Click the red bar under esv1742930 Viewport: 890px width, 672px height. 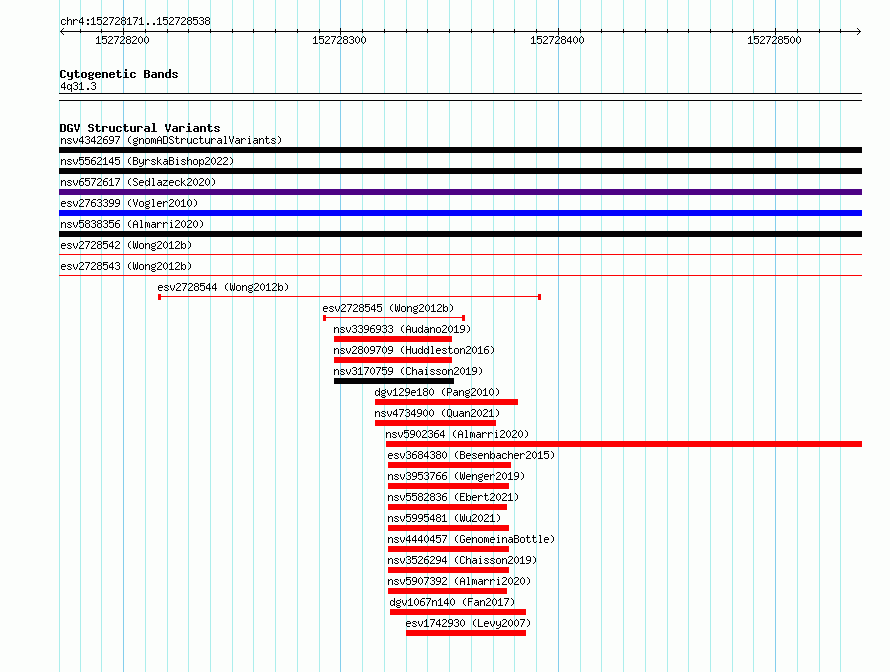point(466,633)
